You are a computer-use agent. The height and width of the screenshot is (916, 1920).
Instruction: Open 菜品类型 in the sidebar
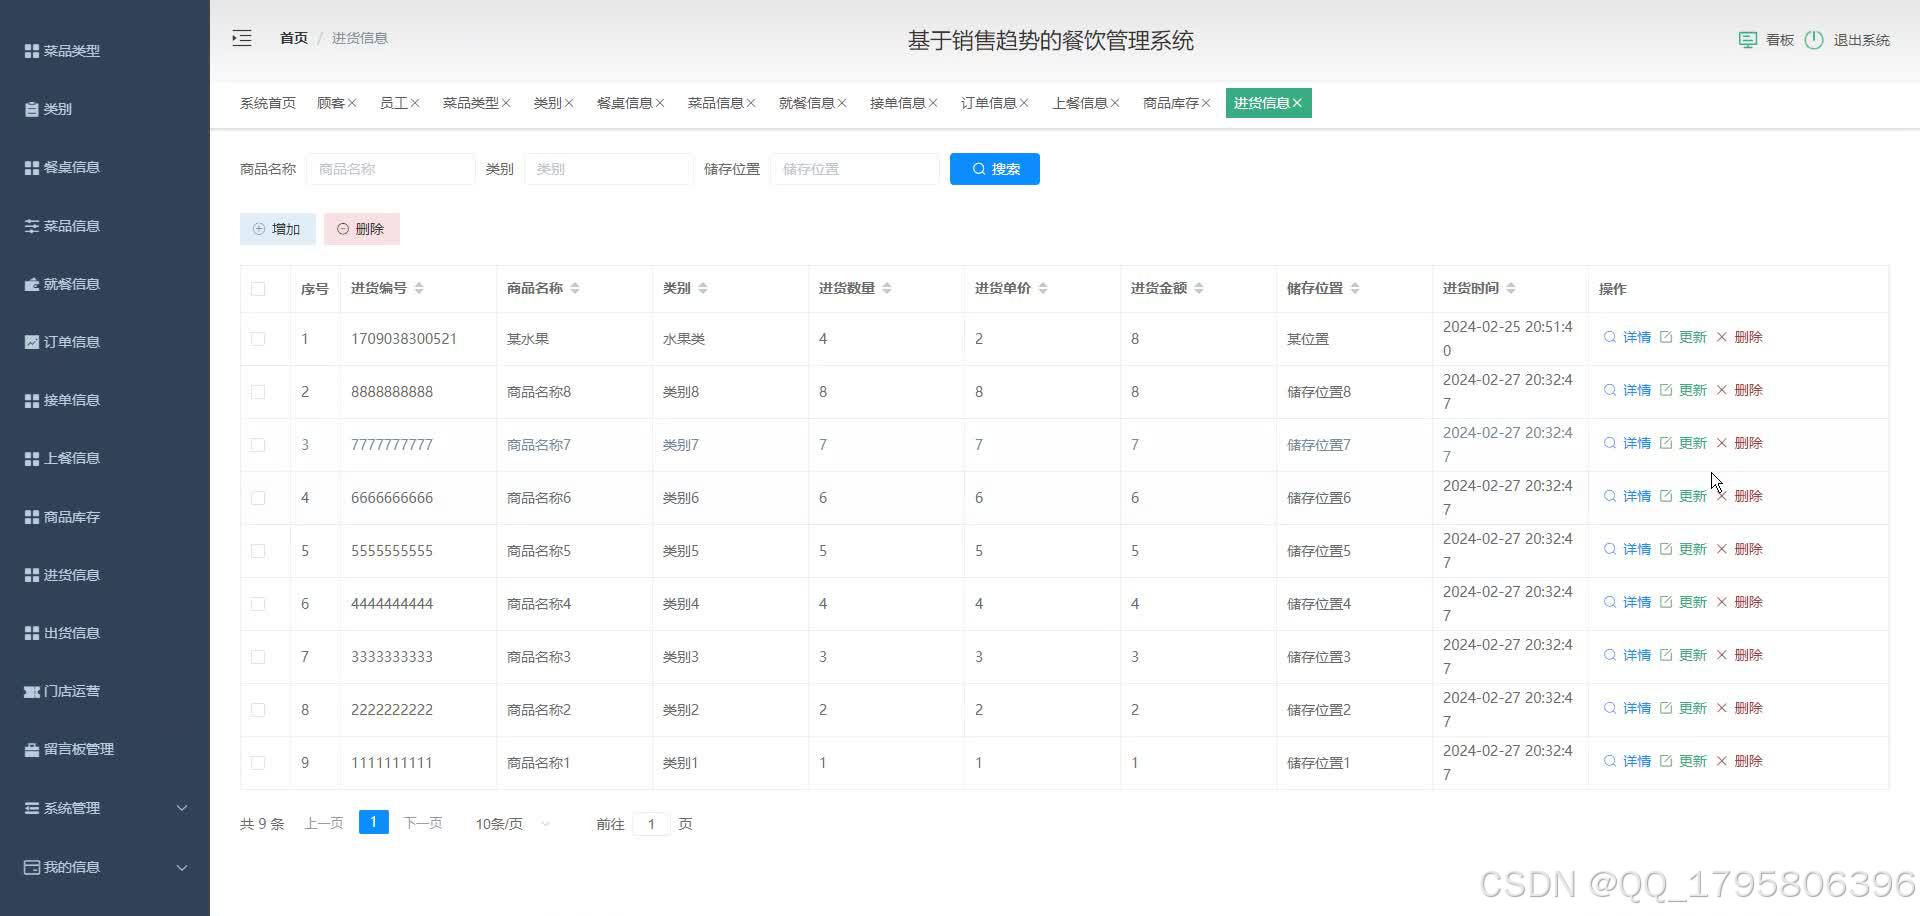62,51
